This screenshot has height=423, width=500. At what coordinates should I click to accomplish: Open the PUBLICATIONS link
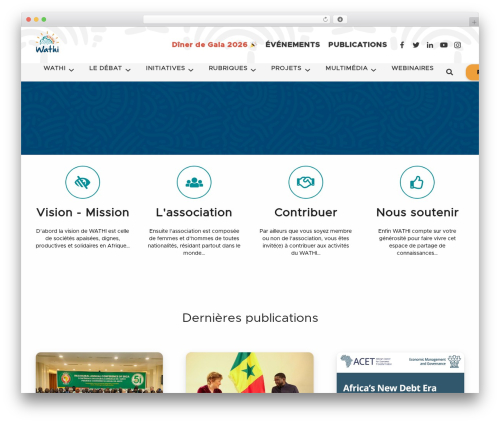pyautogui.click(x=358, y=44)
